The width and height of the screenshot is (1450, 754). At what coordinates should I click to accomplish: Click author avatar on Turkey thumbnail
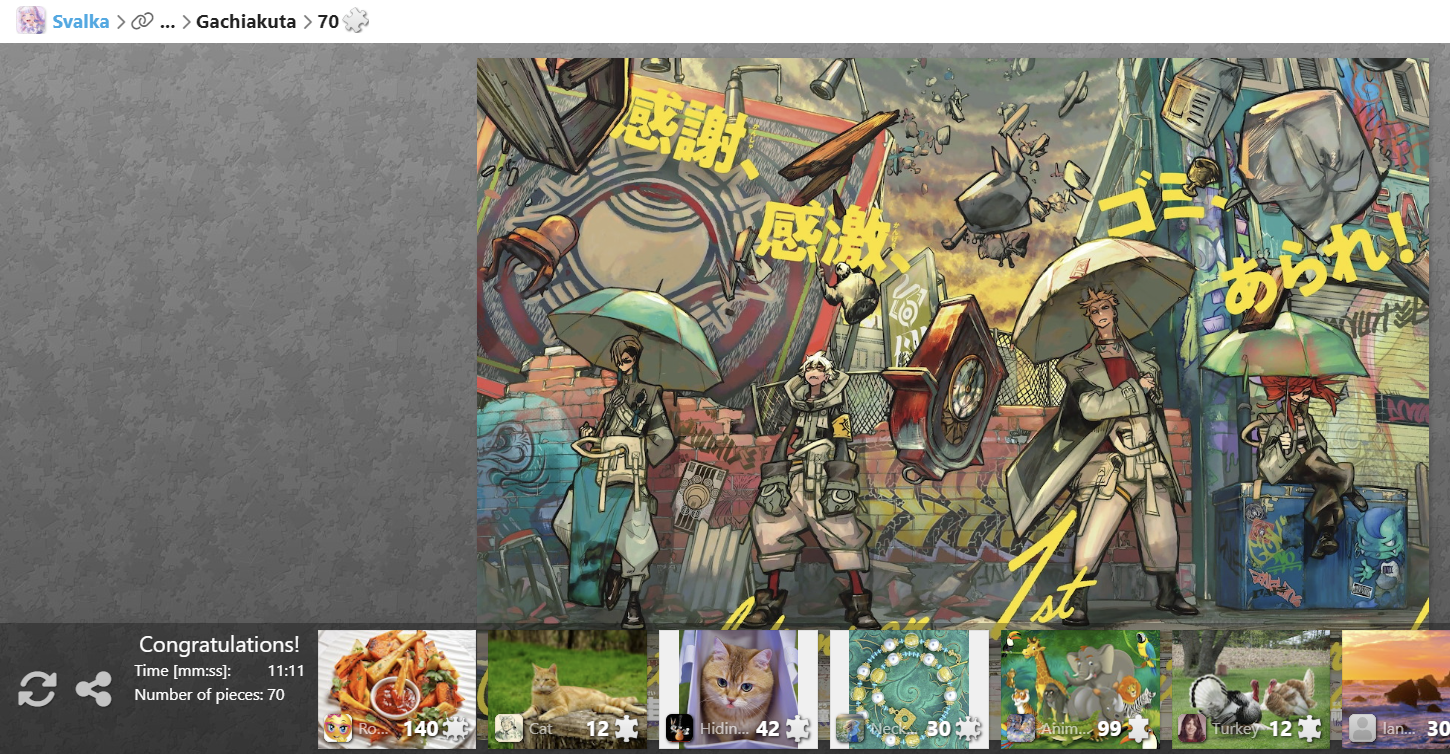(1192, 728)
